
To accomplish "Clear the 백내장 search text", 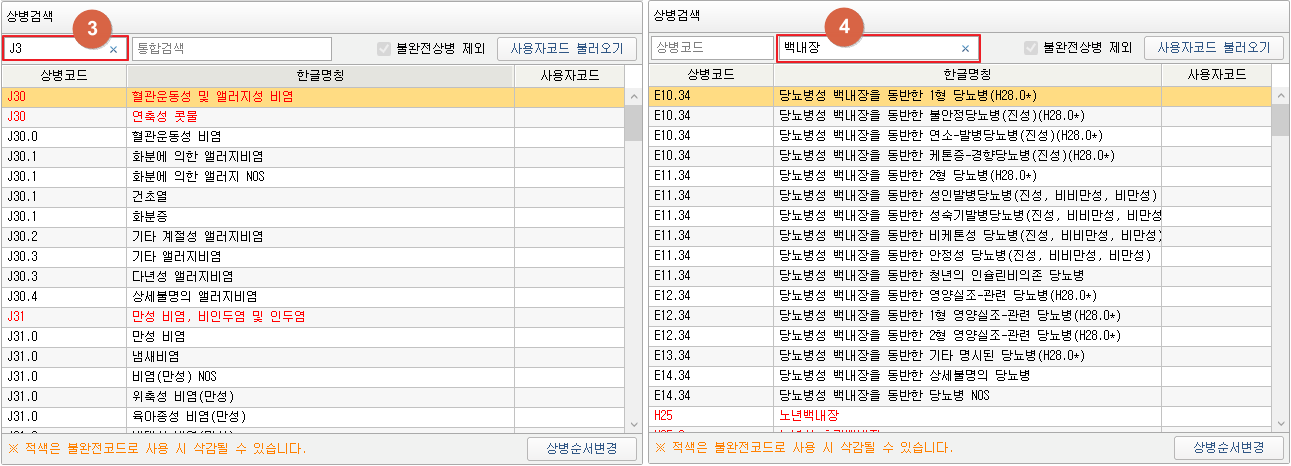I will [x=965, y=48].
